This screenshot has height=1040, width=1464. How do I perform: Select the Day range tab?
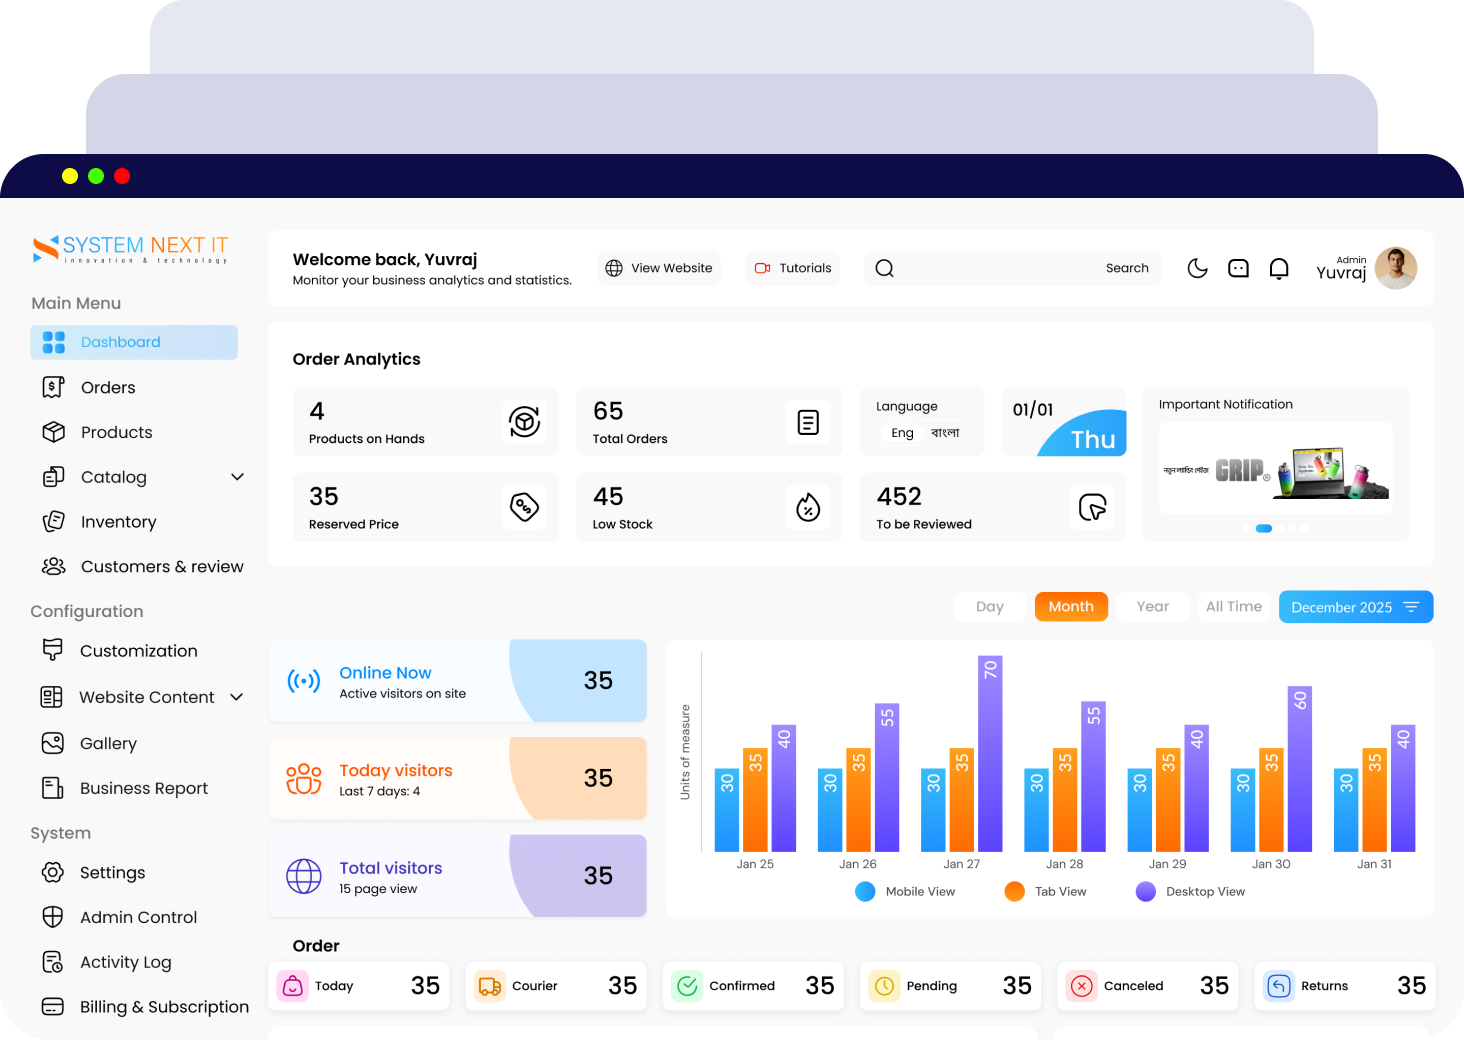(989, 607)
